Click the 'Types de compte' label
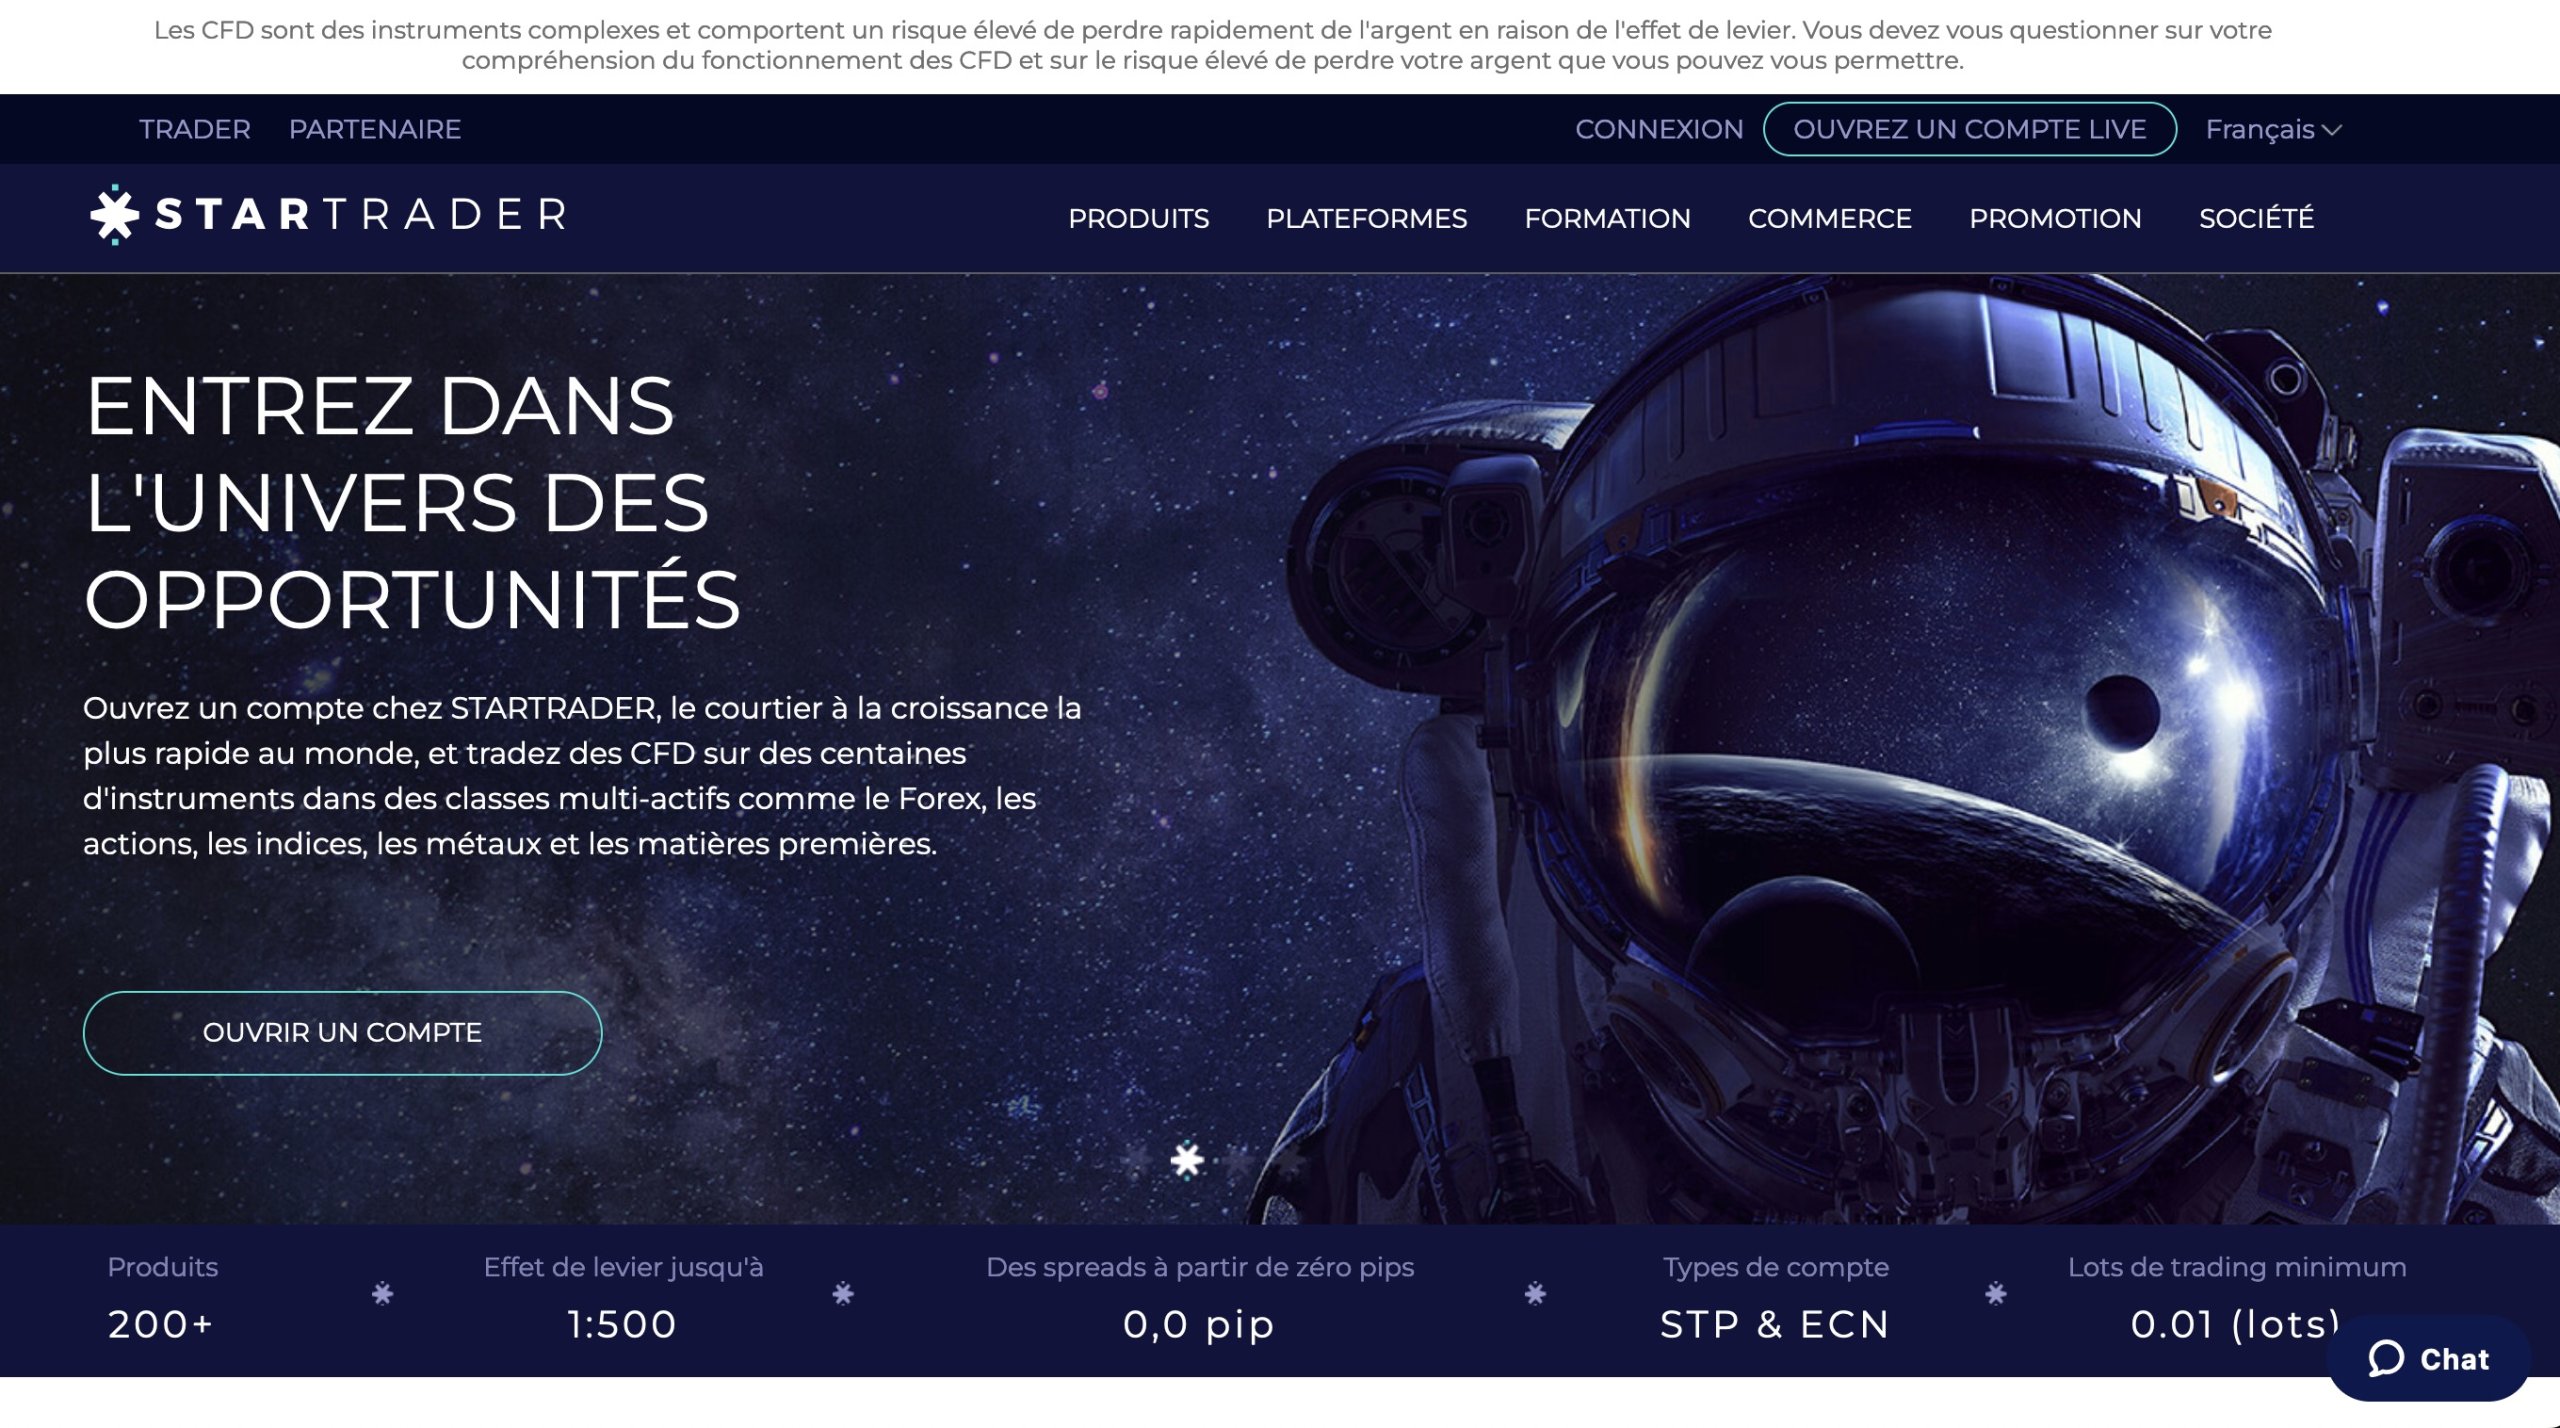2560x1428 pixels. [1776, 1268]
